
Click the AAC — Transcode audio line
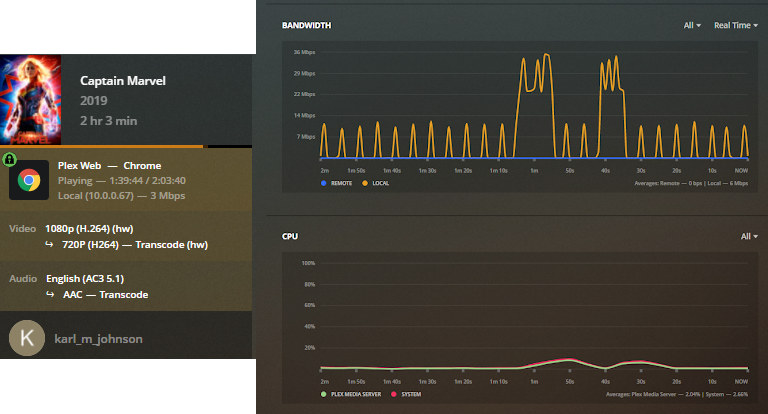click(105, 294)
